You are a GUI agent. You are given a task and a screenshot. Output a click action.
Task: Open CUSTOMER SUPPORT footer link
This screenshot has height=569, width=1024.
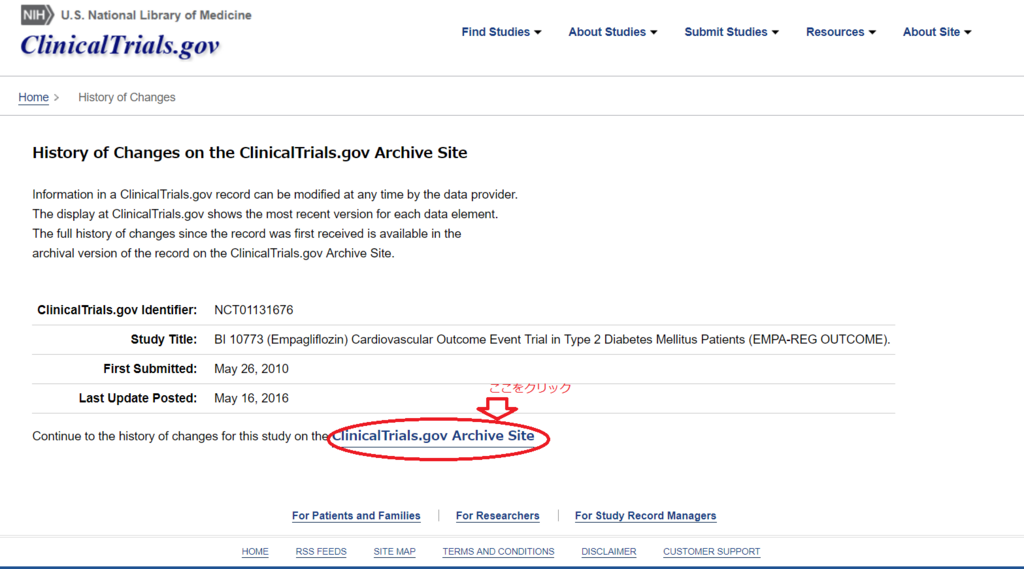pos(711,552)
